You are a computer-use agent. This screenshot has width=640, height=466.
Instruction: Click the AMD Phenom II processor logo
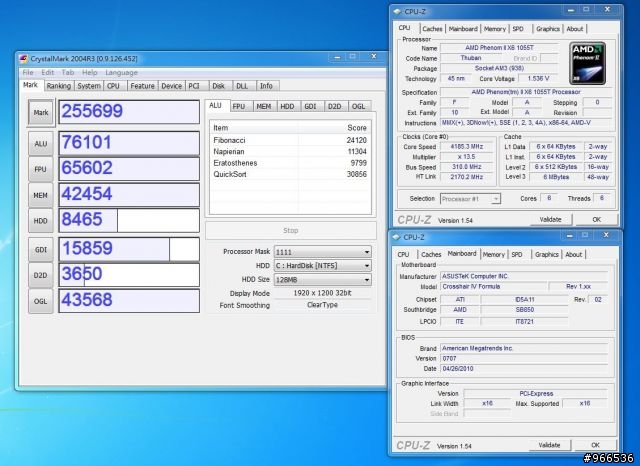(x=587, y=63)
